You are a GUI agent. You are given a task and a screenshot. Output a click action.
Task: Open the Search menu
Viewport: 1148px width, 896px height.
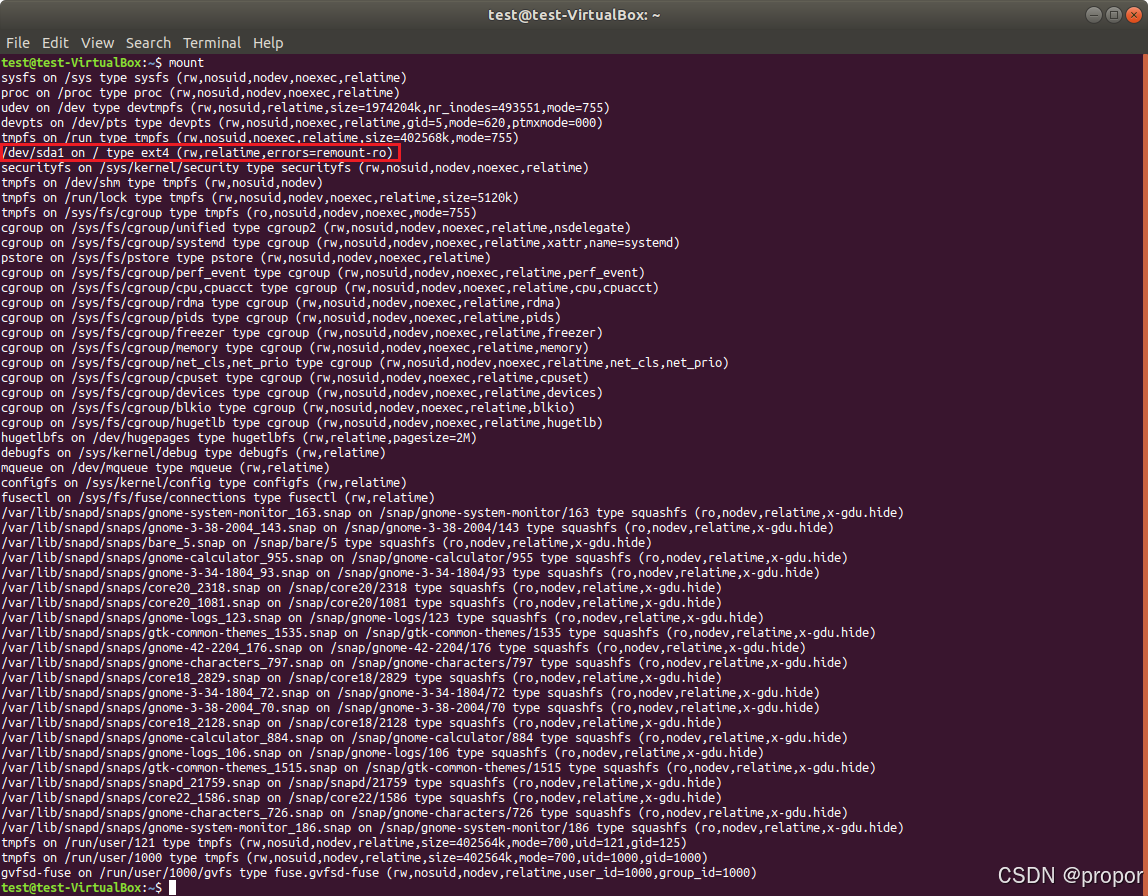[148, 43]
